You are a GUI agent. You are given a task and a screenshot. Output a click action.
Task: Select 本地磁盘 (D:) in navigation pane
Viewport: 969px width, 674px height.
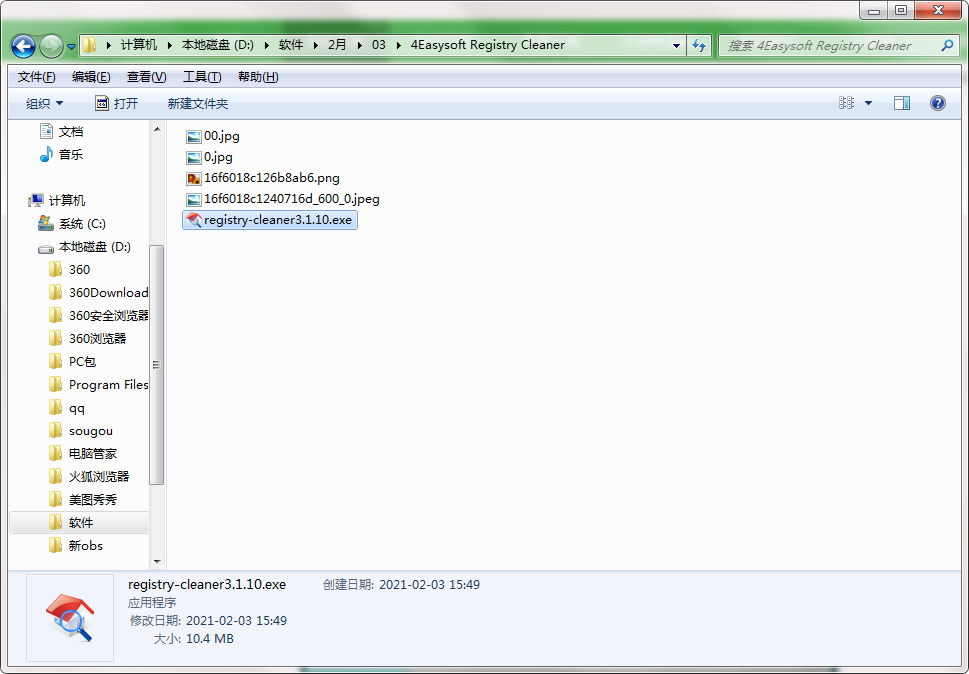click(x=85, y=247)
